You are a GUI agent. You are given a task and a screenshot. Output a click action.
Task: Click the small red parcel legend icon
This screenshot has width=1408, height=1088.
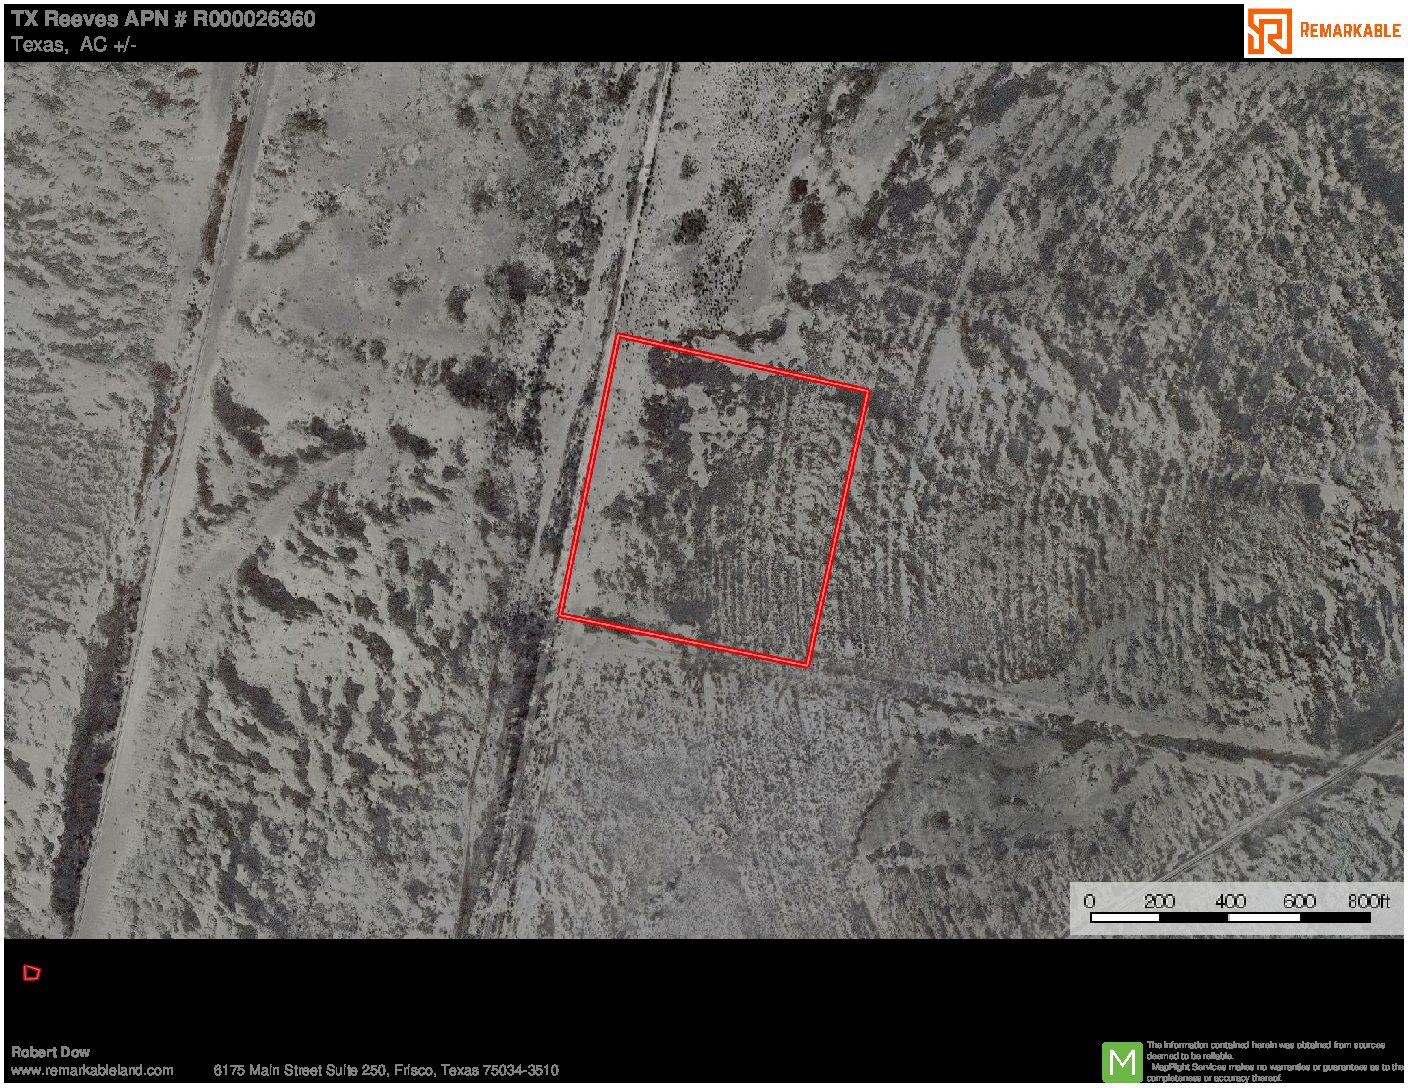32,972
